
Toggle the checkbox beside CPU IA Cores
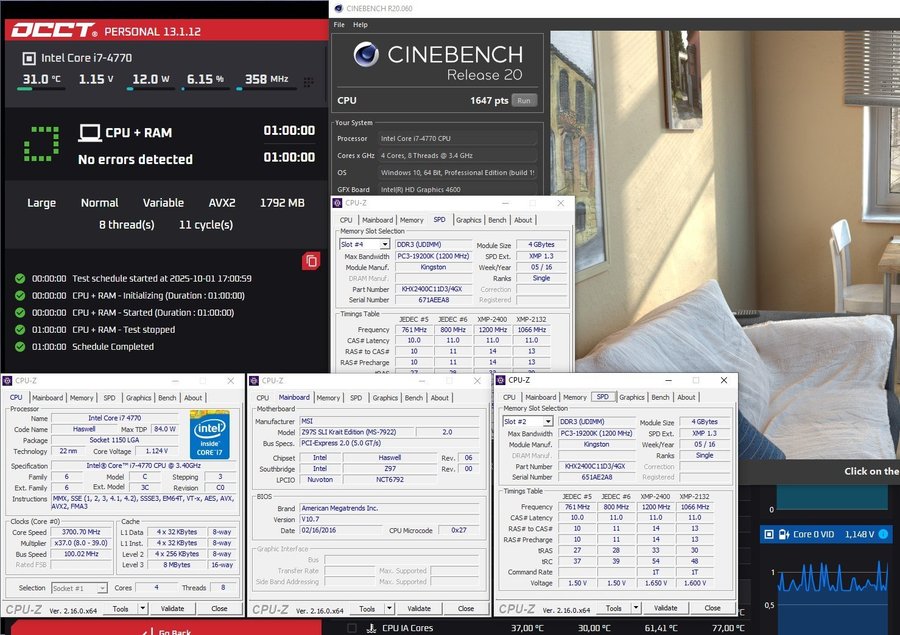(364, 628)
